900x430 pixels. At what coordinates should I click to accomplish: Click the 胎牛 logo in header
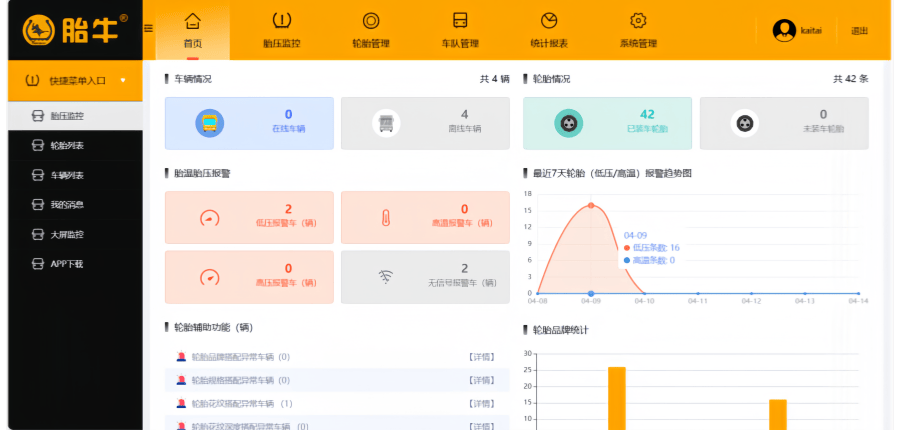[x=75, y=30]
